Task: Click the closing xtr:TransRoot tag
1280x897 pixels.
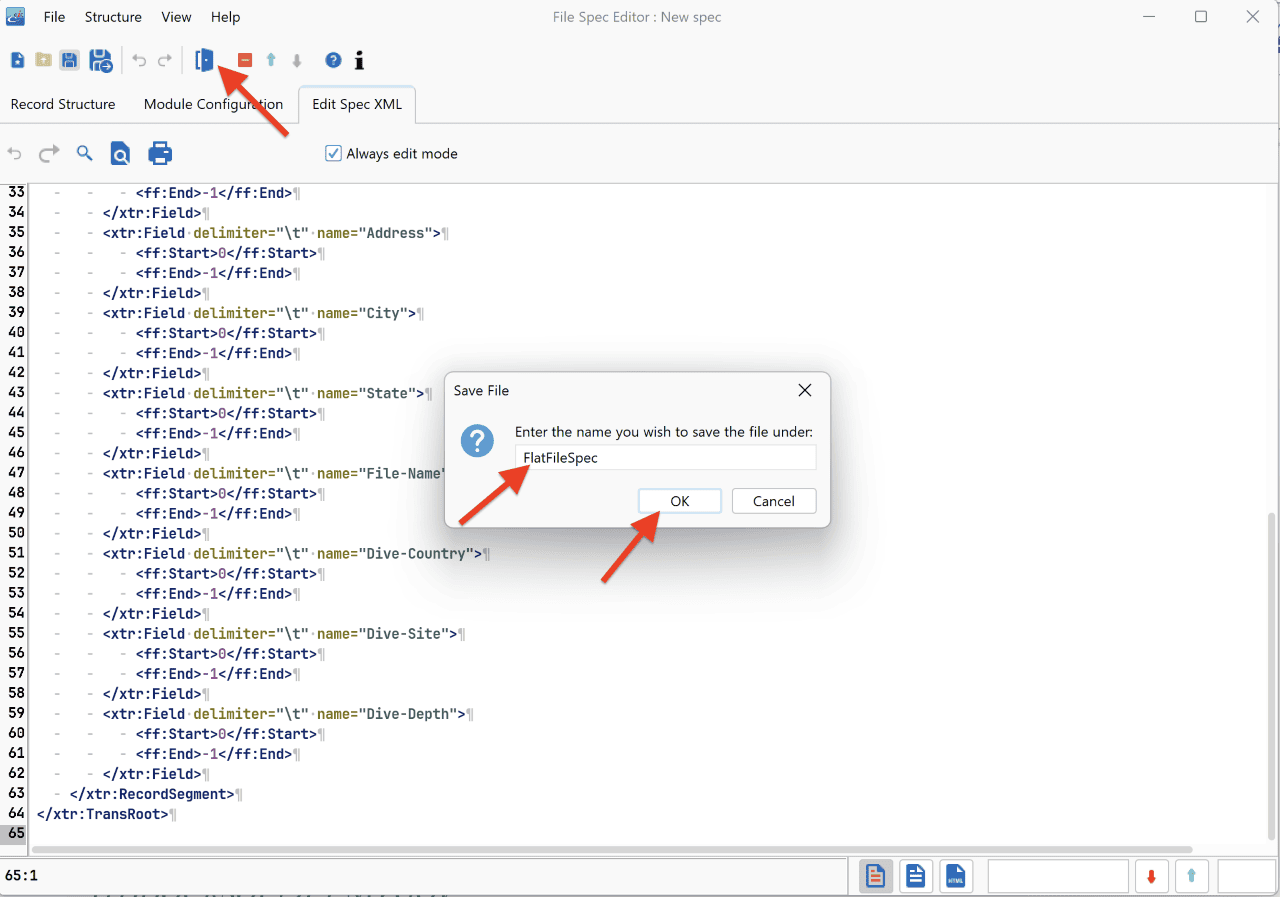Action: click(x=103, y=814)
